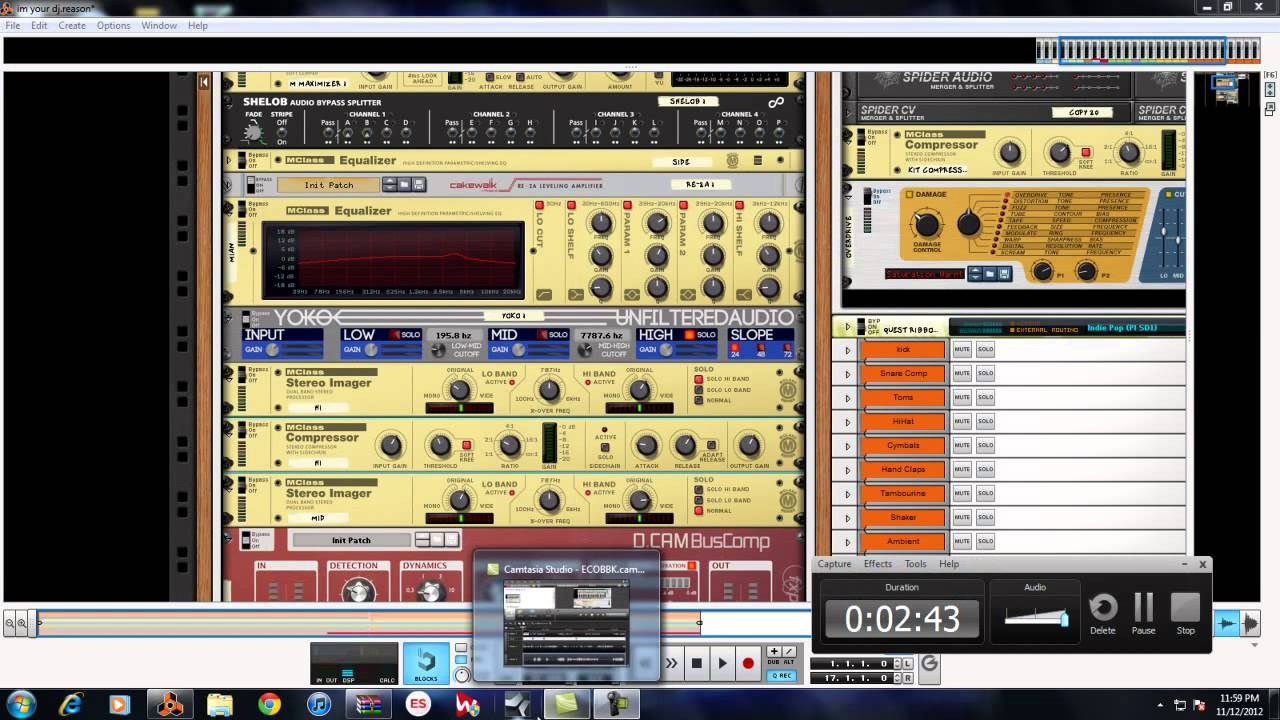Solo the Snare Comp channel
This screenshot has width=1280, height=720.
click(985, 373)
